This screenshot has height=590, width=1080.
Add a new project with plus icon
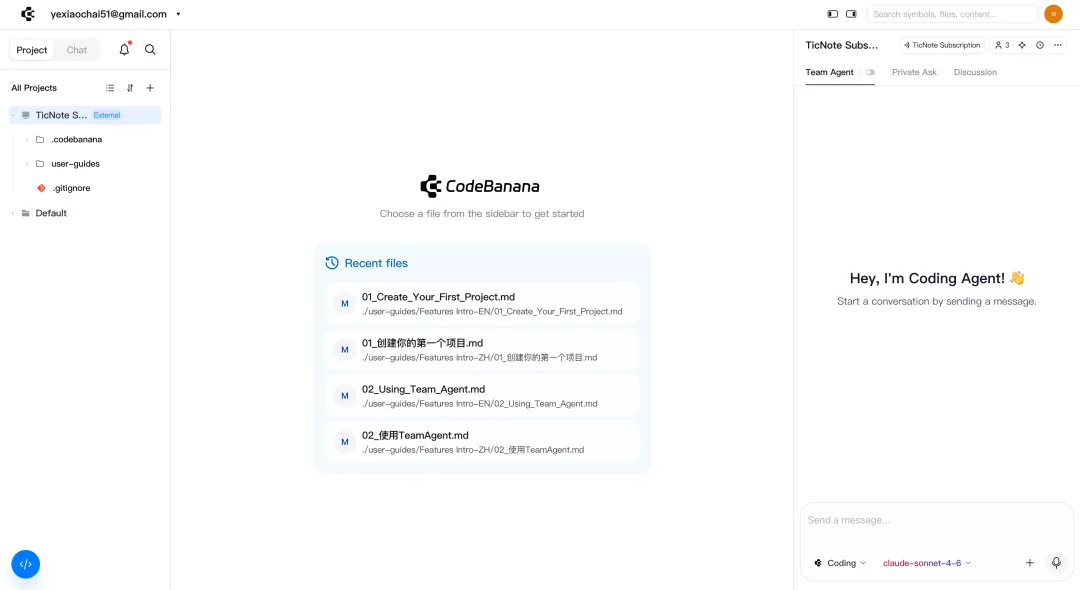pos(150,88)
